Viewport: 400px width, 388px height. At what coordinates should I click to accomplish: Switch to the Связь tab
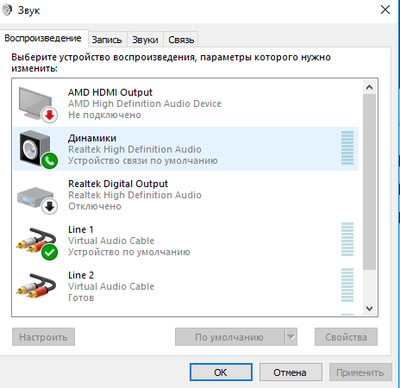181,40
